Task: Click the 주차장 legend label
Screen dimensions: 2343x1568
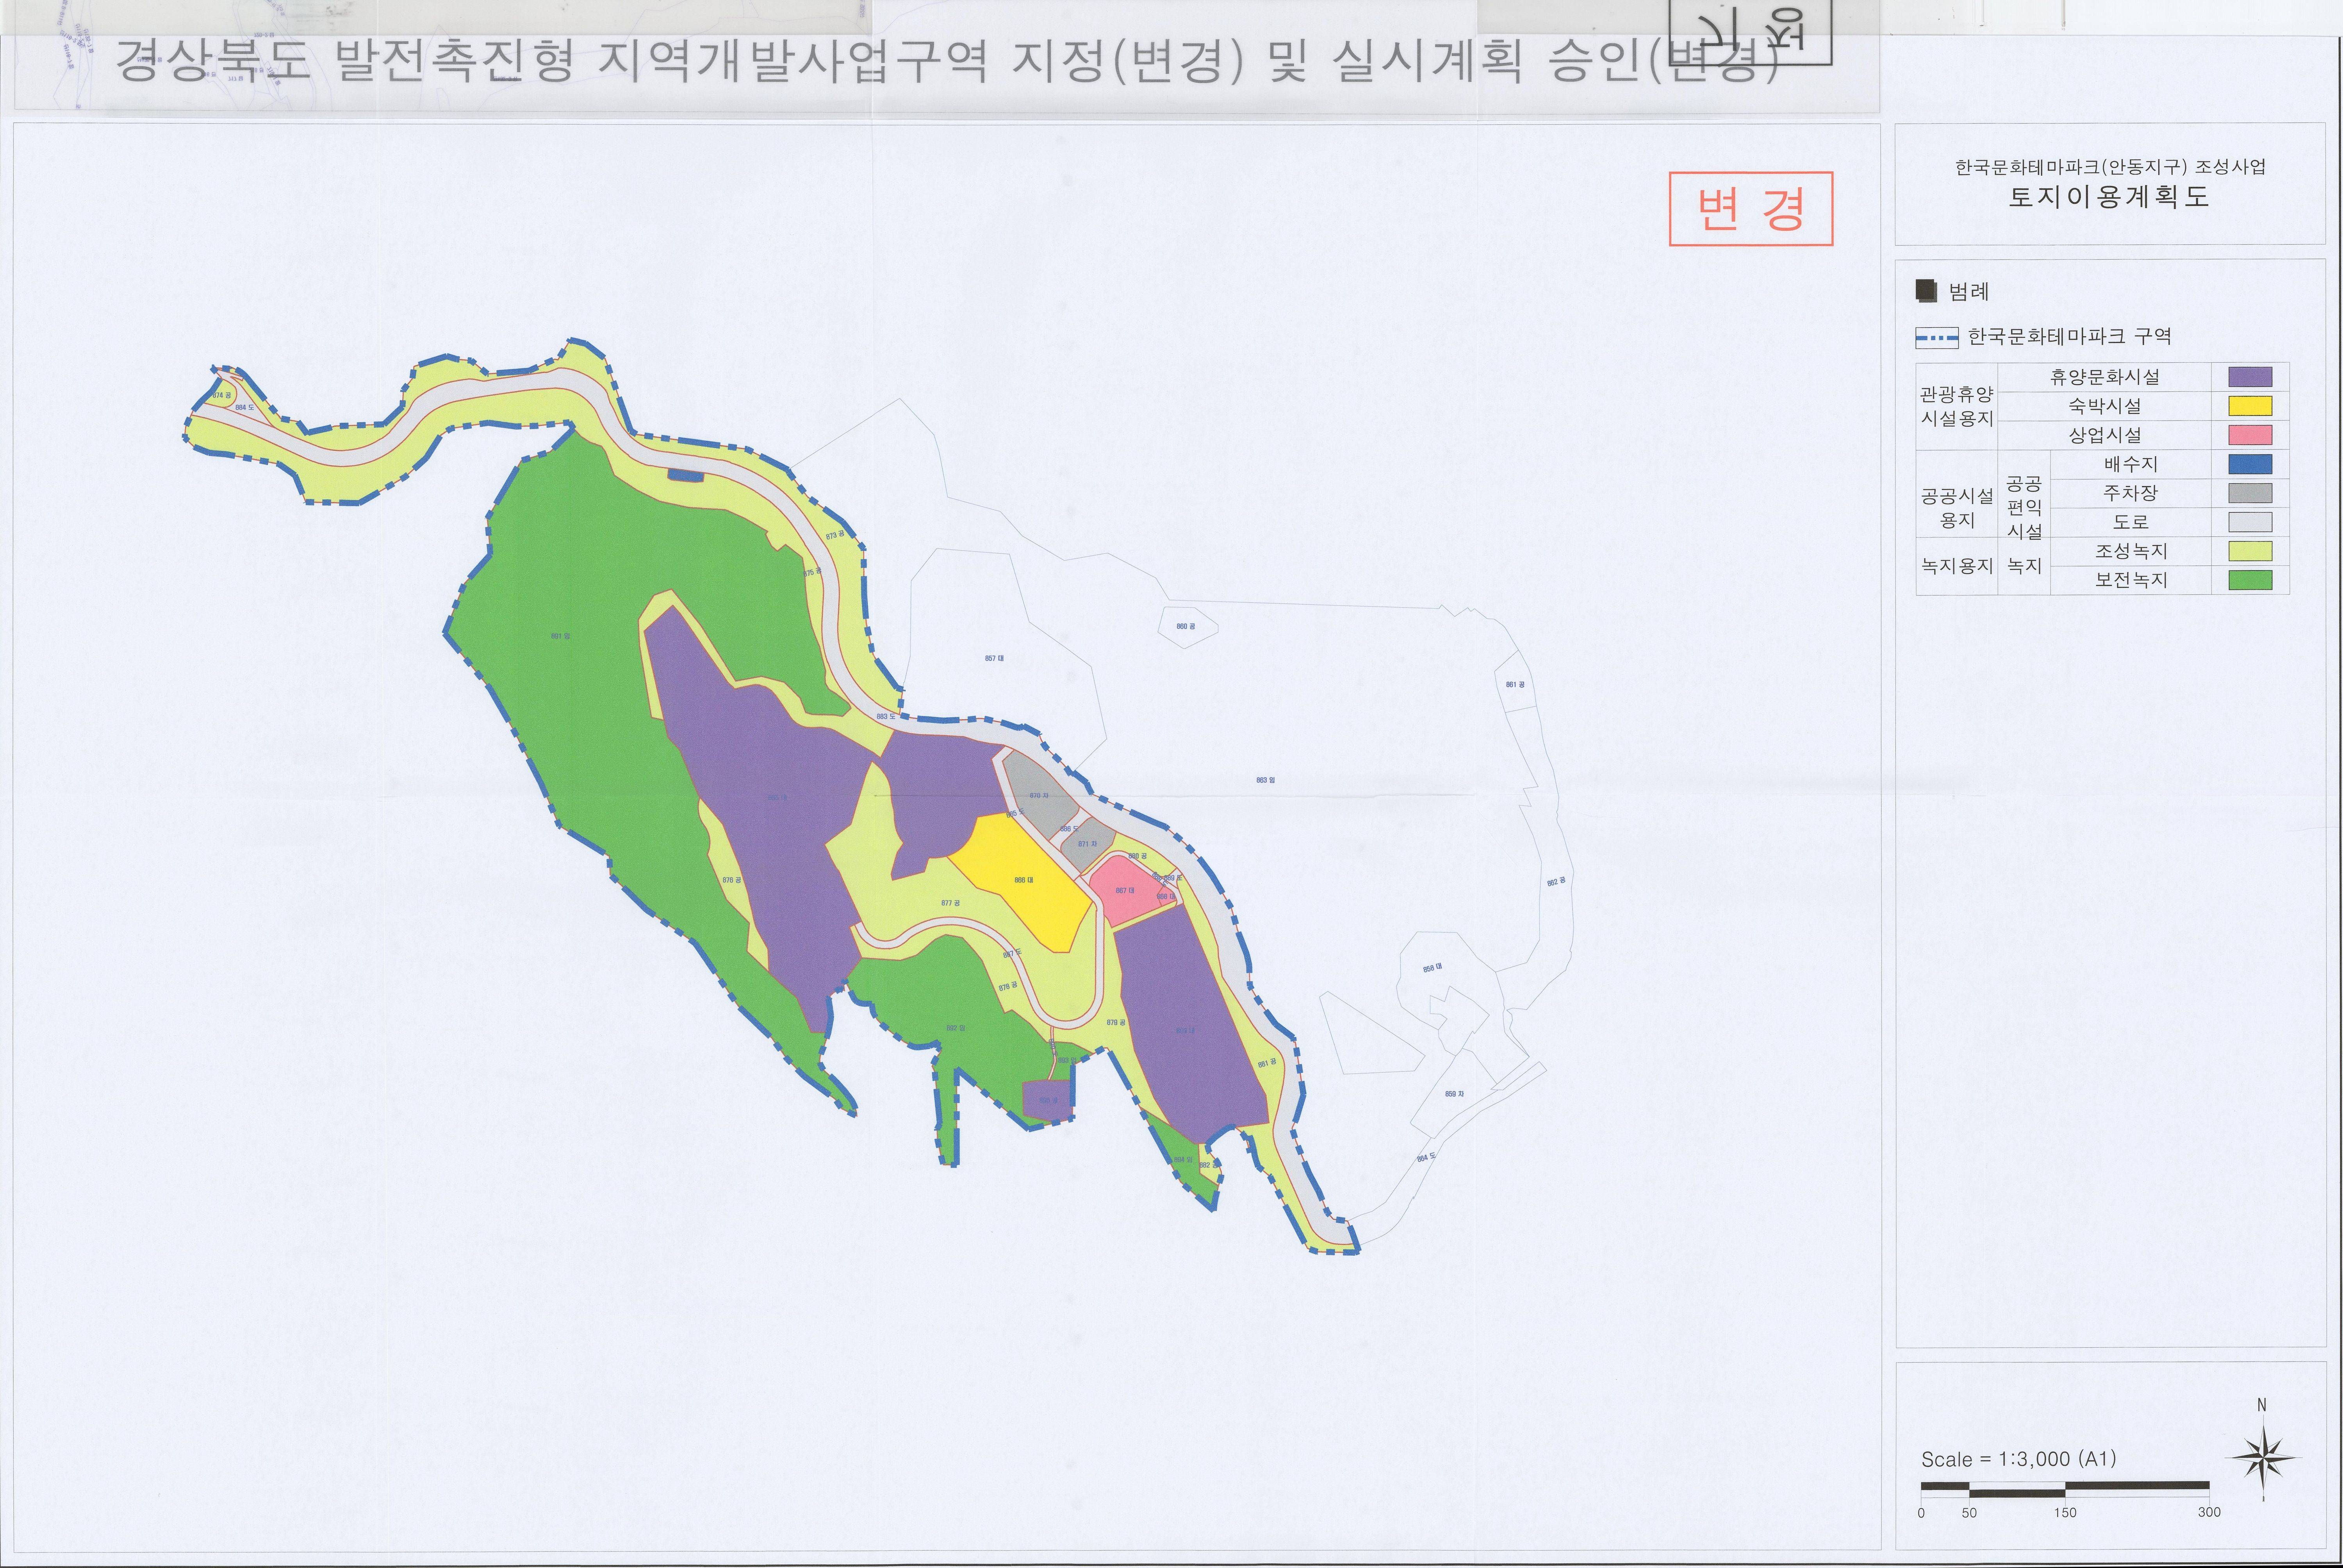Action: tap(2131, 493)
